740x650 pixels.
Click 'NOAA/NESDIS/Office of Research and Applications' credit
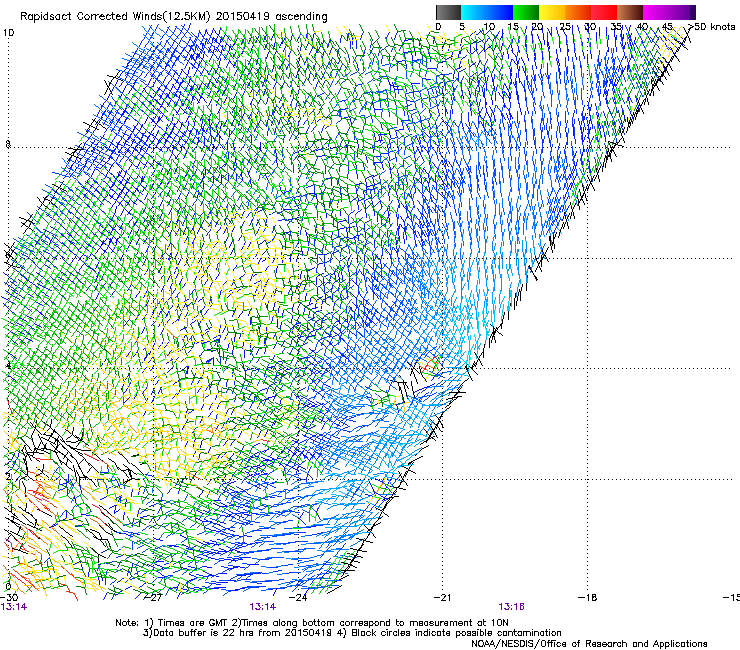point(589,644)
